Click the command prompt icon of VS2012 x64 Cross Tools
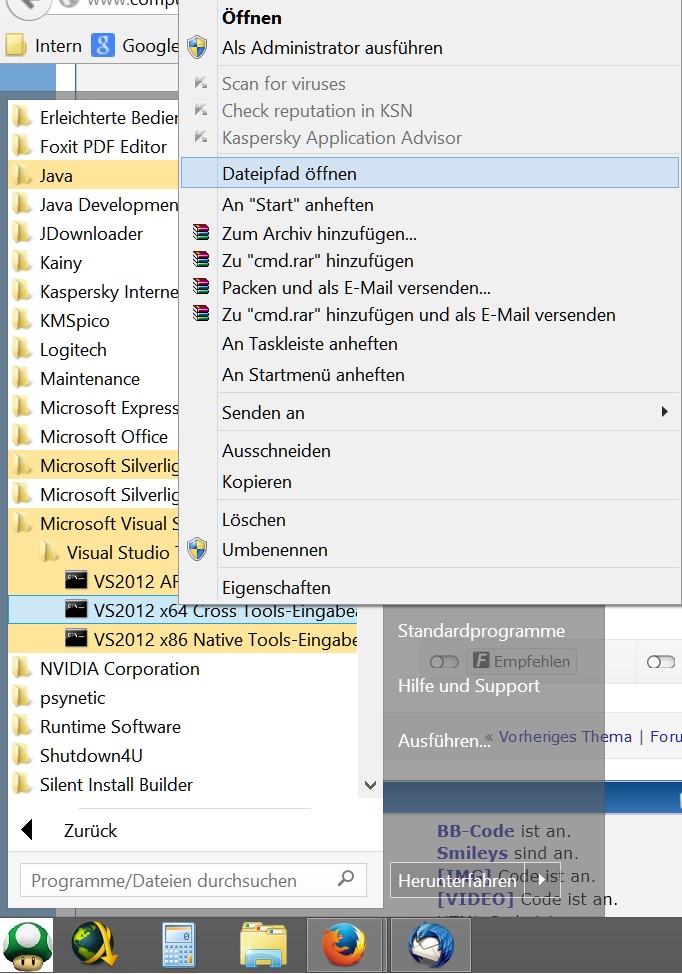This screenshot has width=682, height=974. (76, 609)
